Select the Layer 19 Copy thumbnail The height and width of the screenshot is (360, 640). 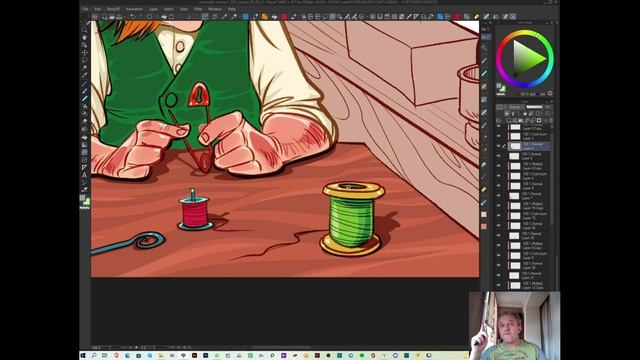pyautogui.click(x=516, y=206)
